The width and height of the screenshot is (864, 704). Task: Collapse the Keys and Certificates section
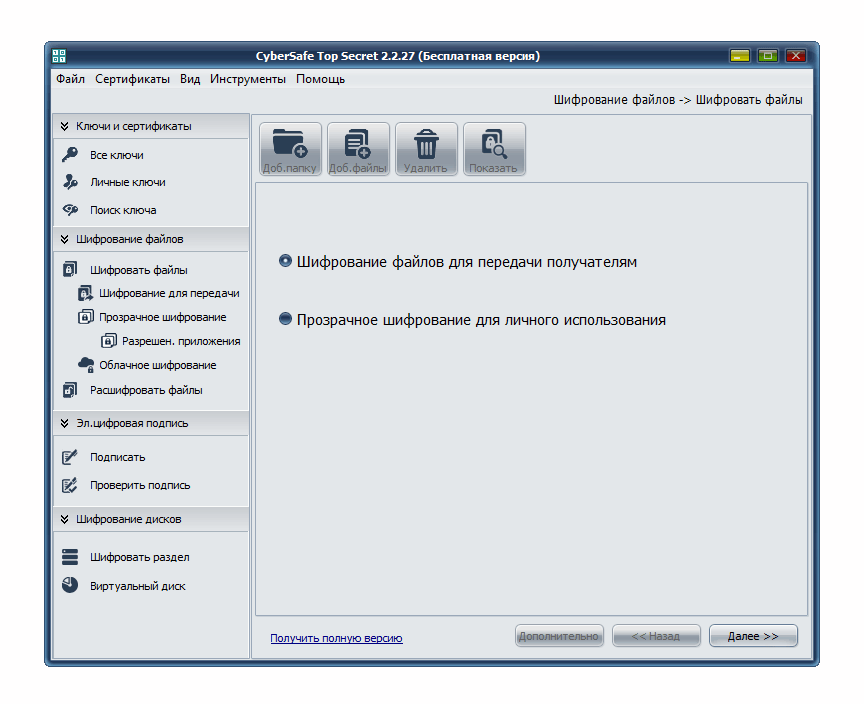65,126
